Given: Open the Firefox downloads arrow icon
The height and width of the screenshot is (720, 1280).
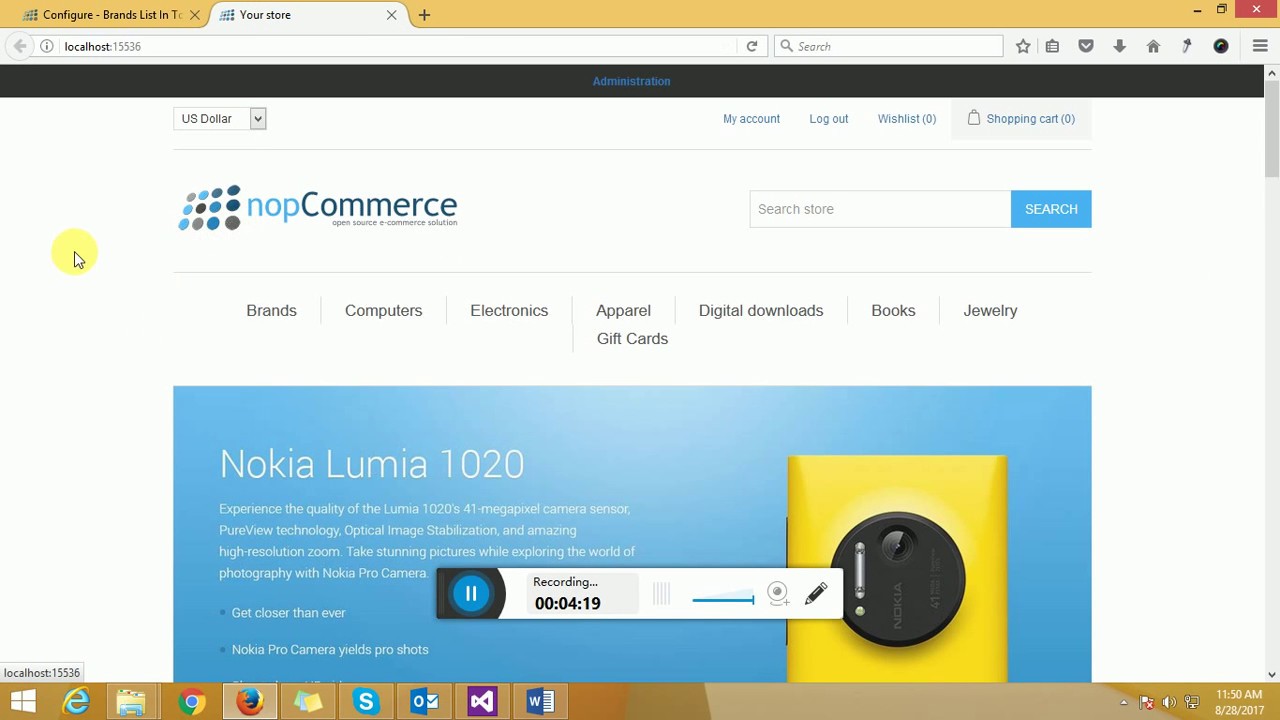Looking at the screenshot, I should [x=1119, y=46].
